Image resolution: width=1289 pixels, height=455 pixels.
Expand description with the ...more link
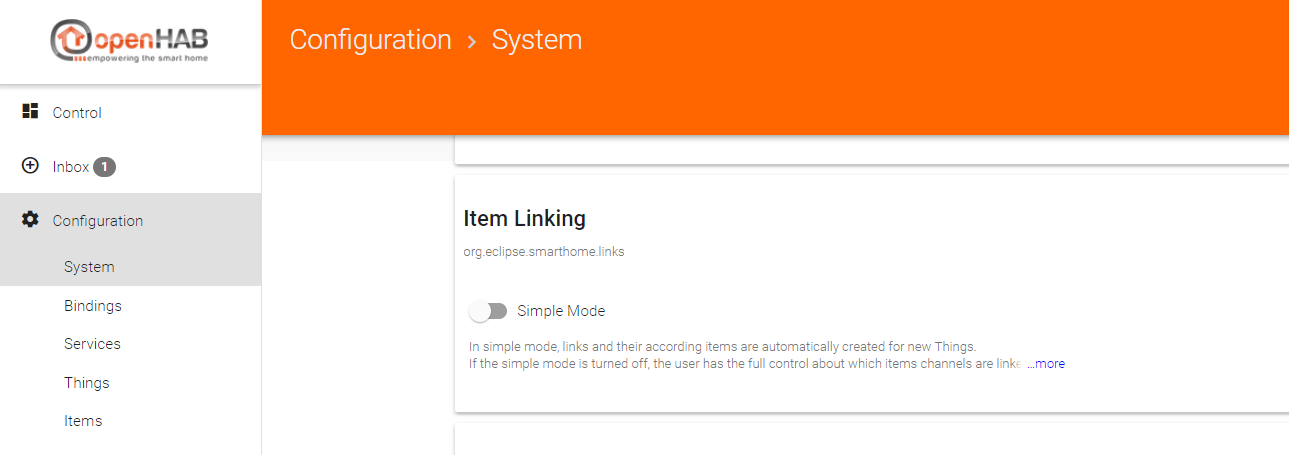[1046, 364]
